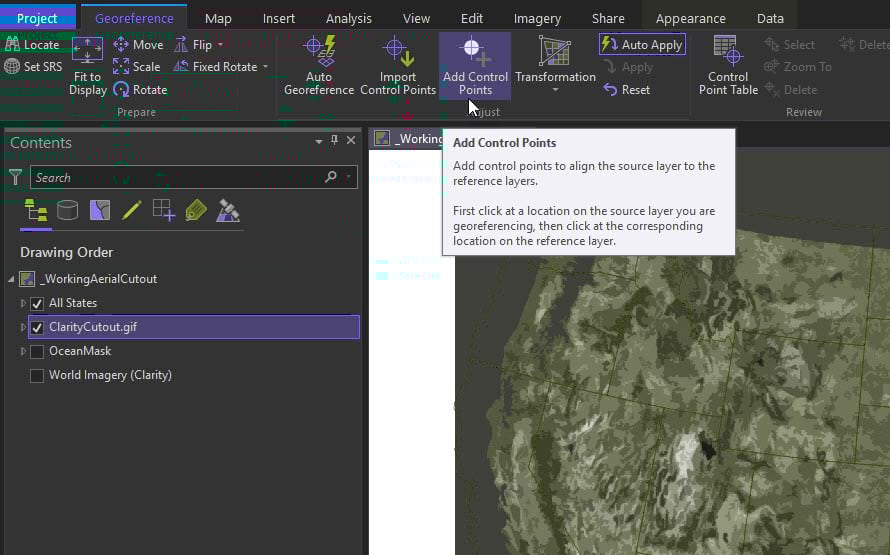Click the search magnifier icon
The image size is (890, 555).
pyautogui.click(x=331, y=177)
